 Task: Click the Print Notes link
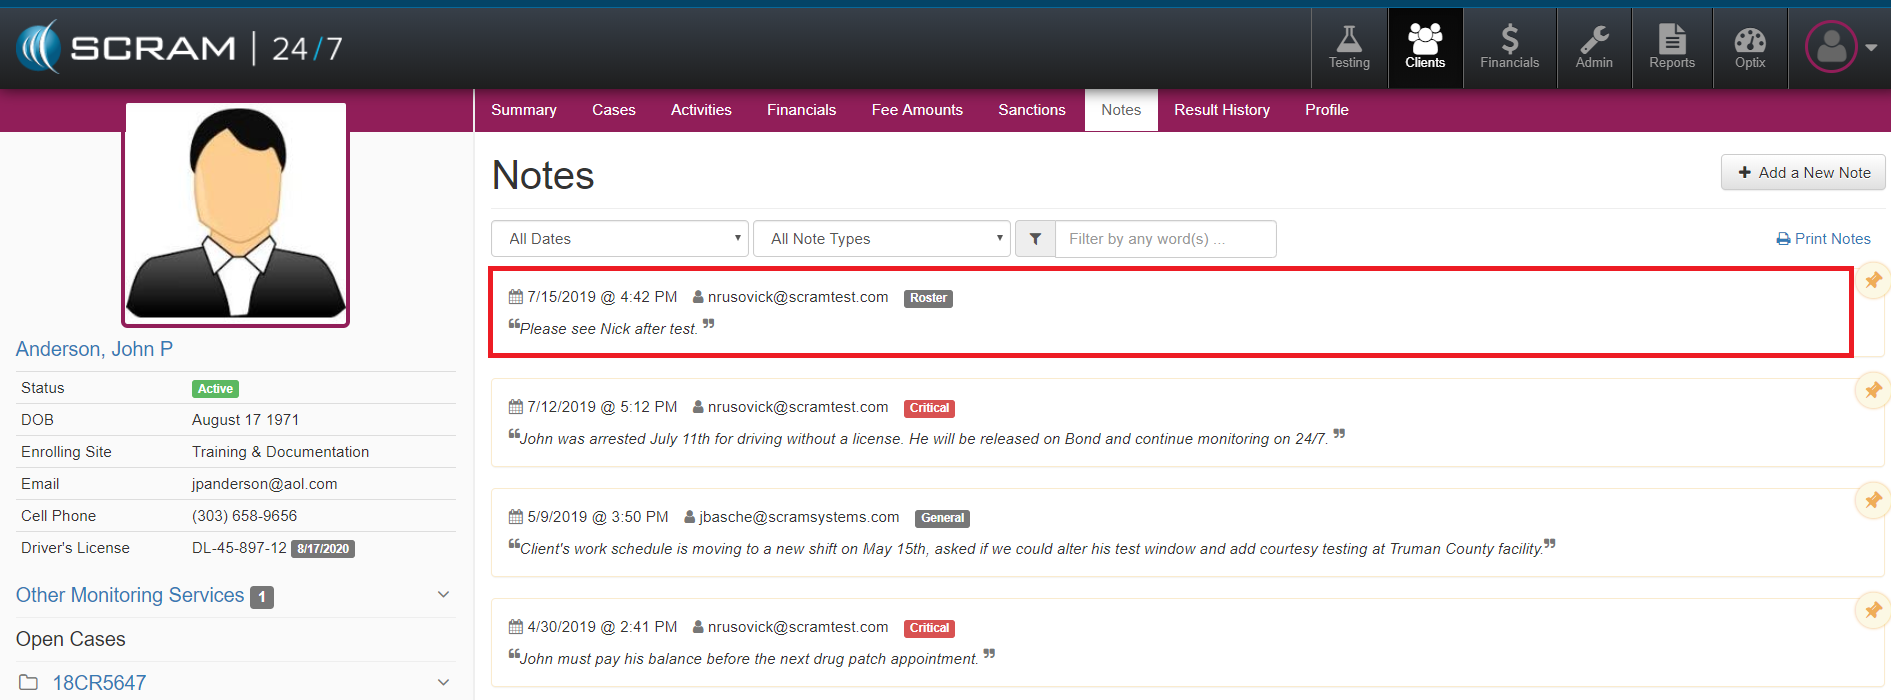(1823, 239)
